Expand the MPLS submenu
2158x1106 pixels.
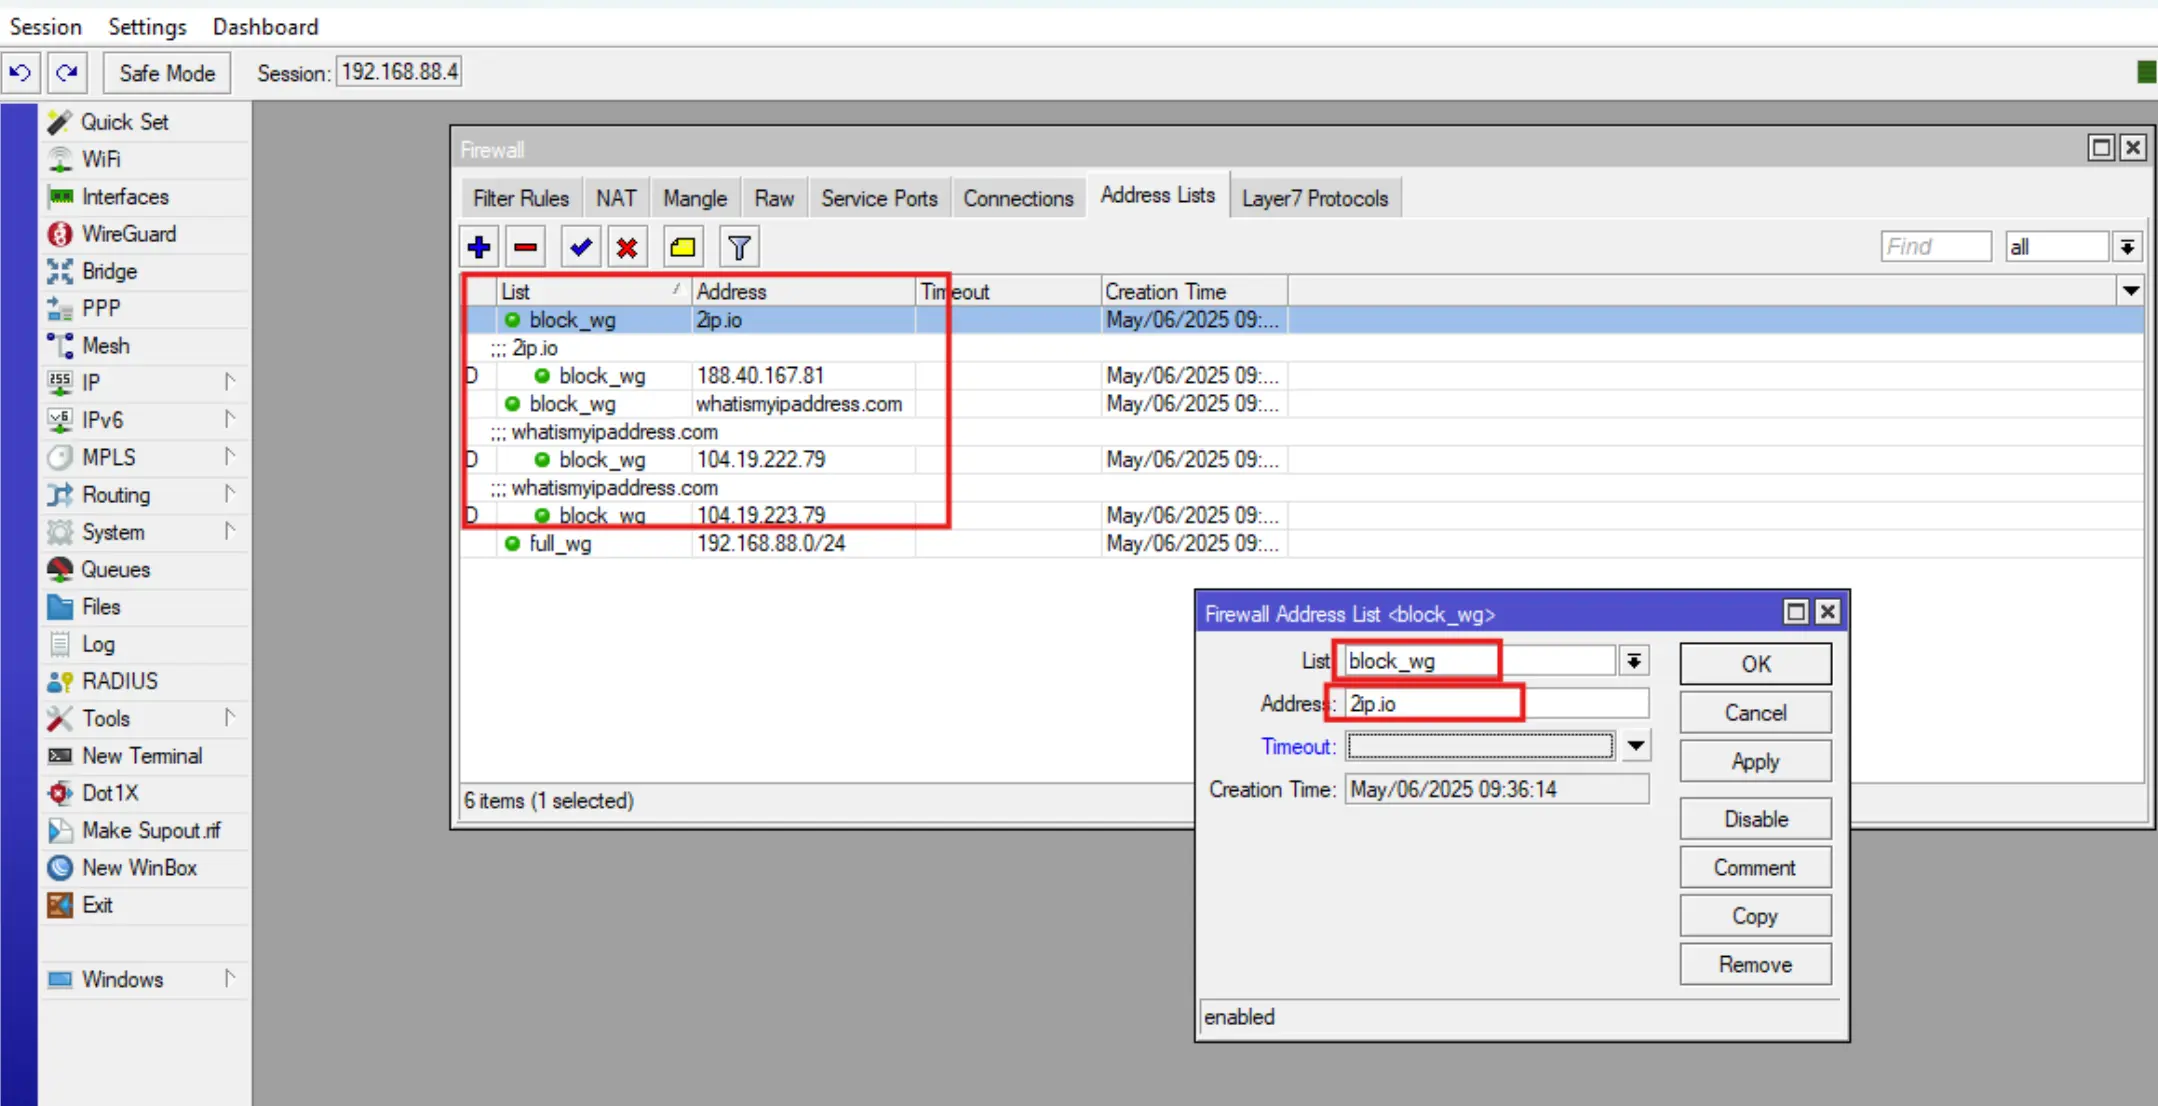click(x=230, y=457)
